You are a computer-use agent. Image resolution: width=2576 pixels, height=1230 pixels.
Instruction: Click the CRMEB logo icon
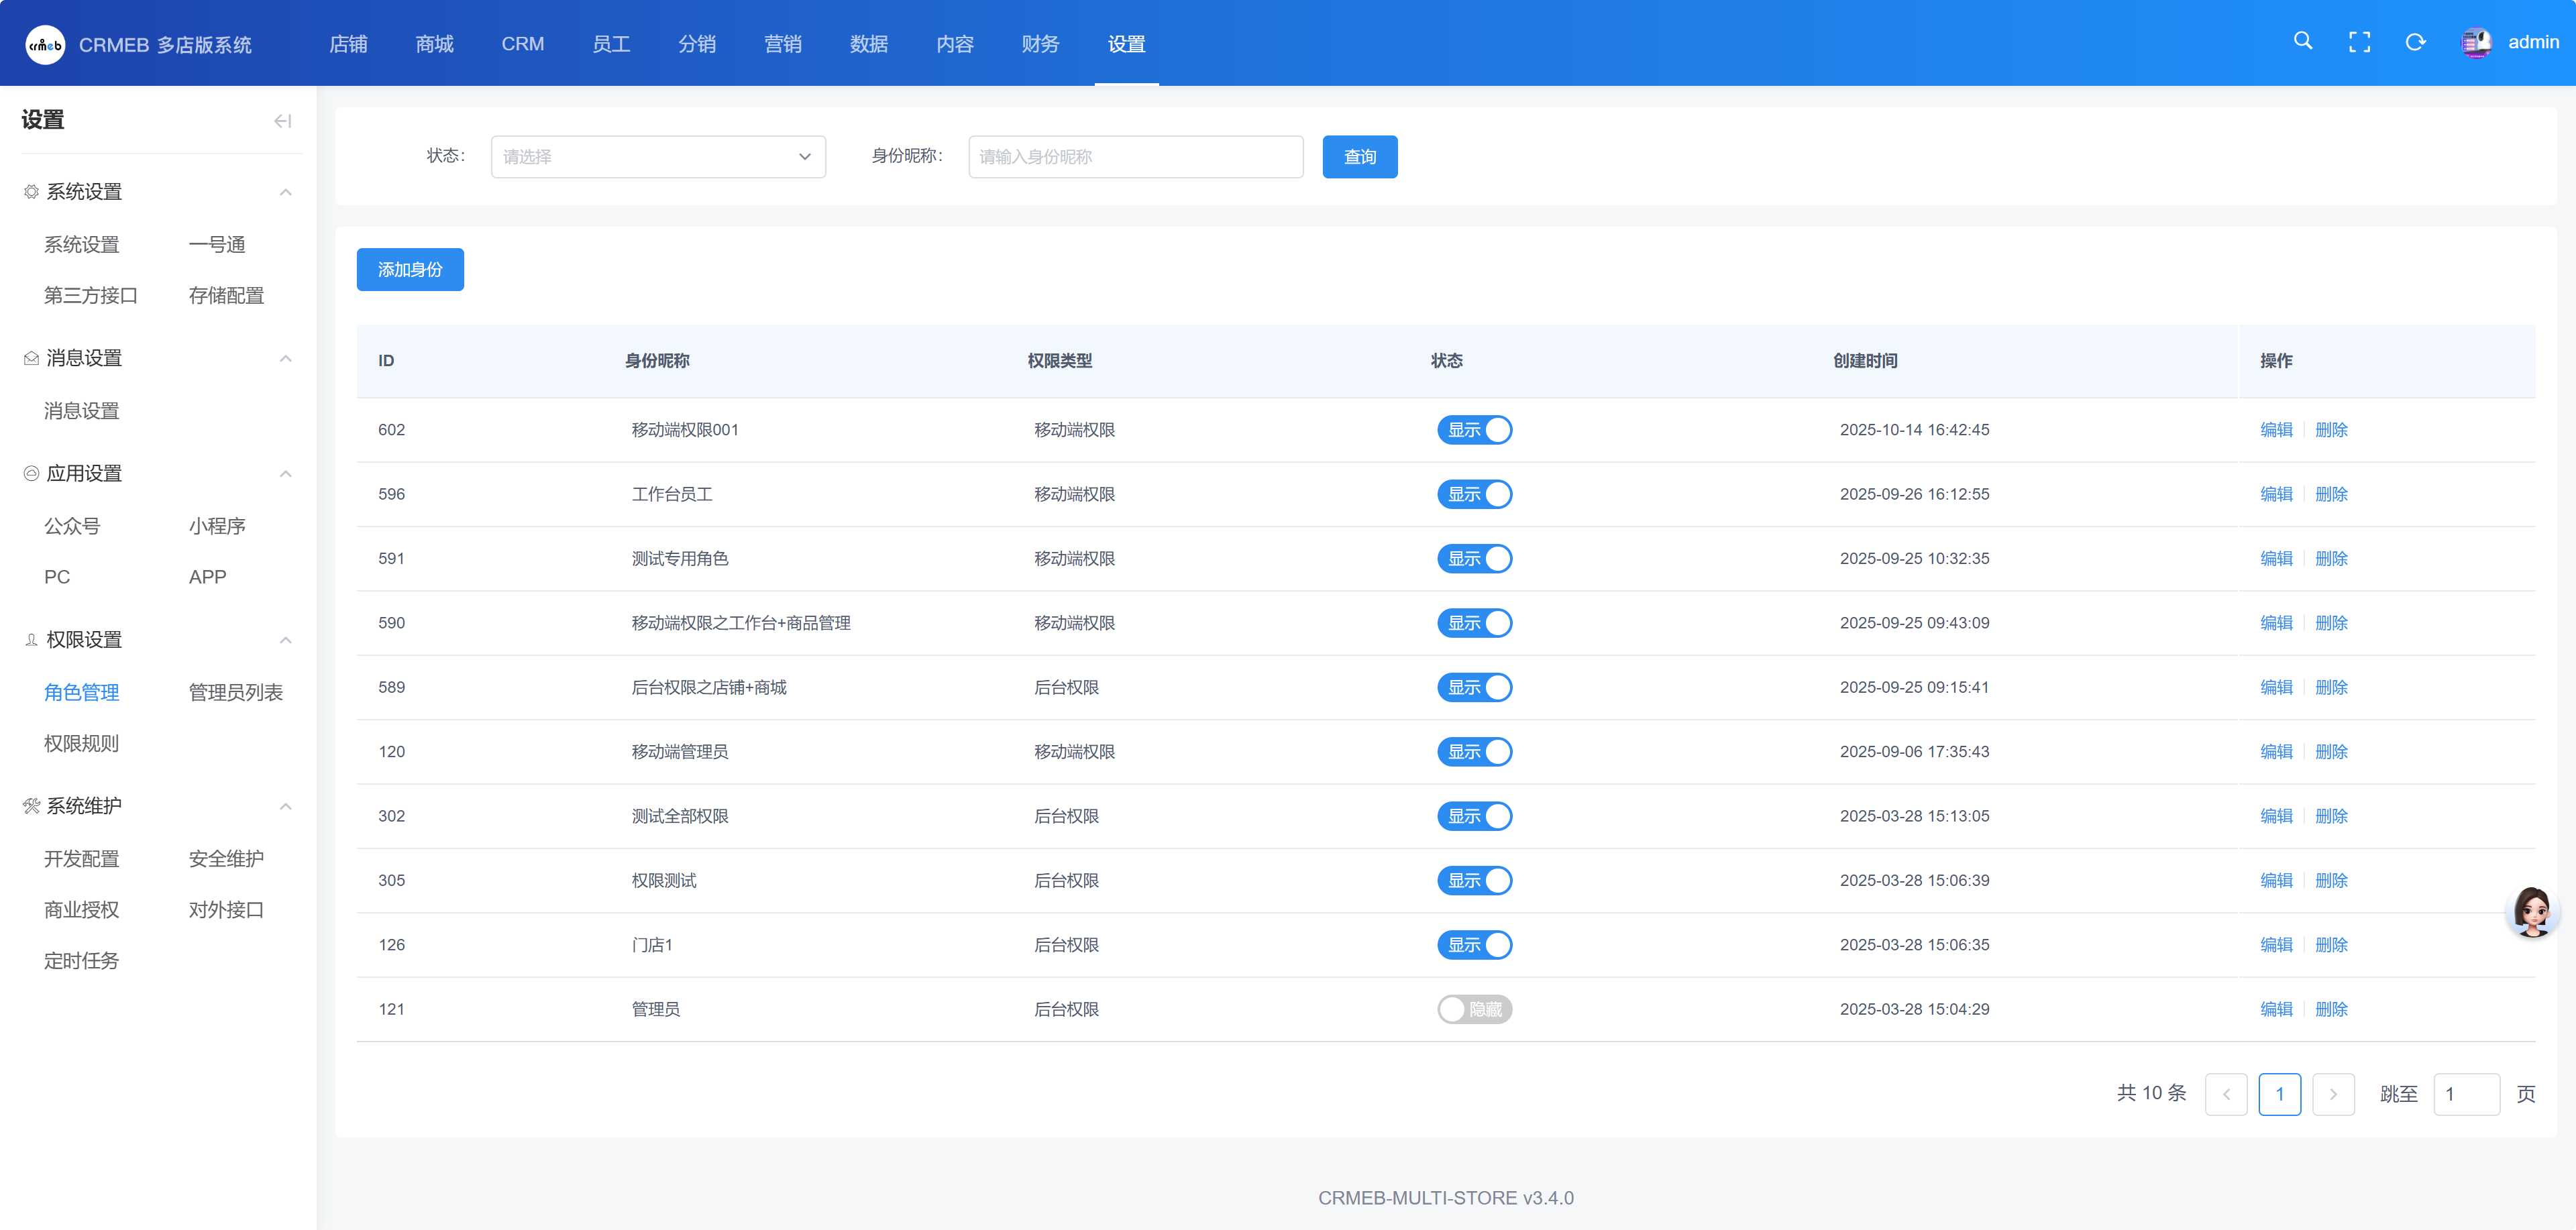tap(45, 45)
